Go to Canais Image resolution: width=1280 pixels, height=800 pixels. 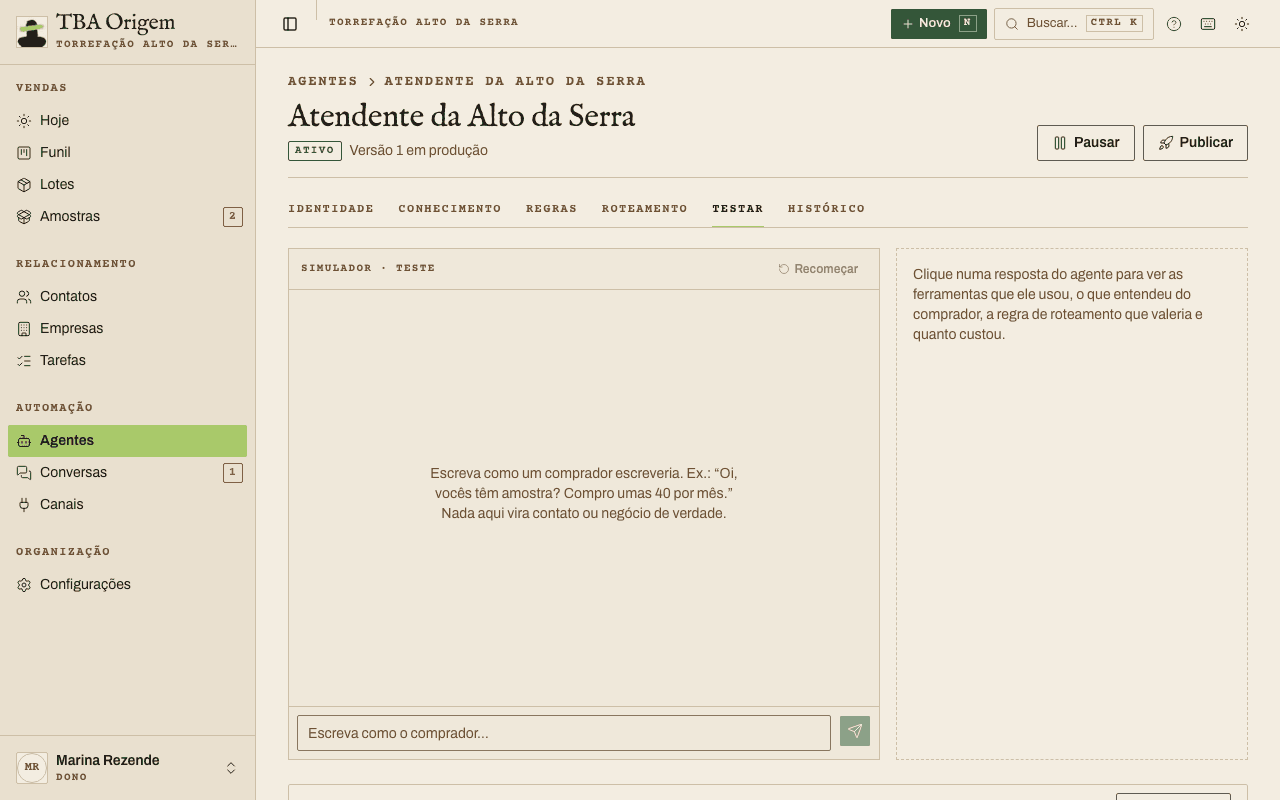tap(127, 504)
